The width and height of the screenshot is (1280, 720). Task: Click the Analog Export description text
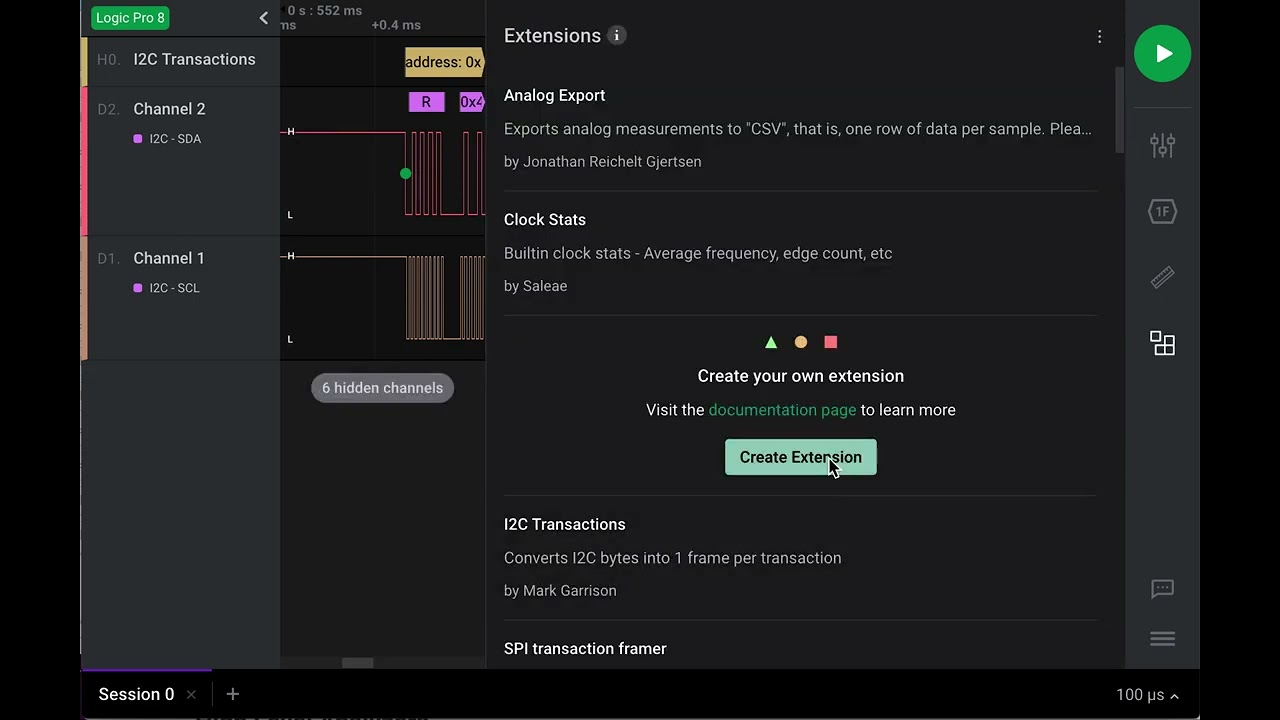798,129
